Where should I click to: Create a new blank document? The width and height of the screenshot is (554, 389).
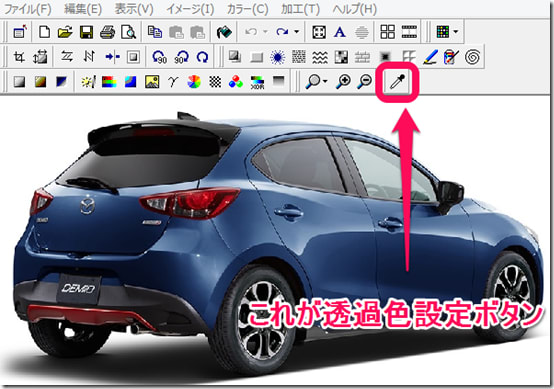tap(44, 32)
